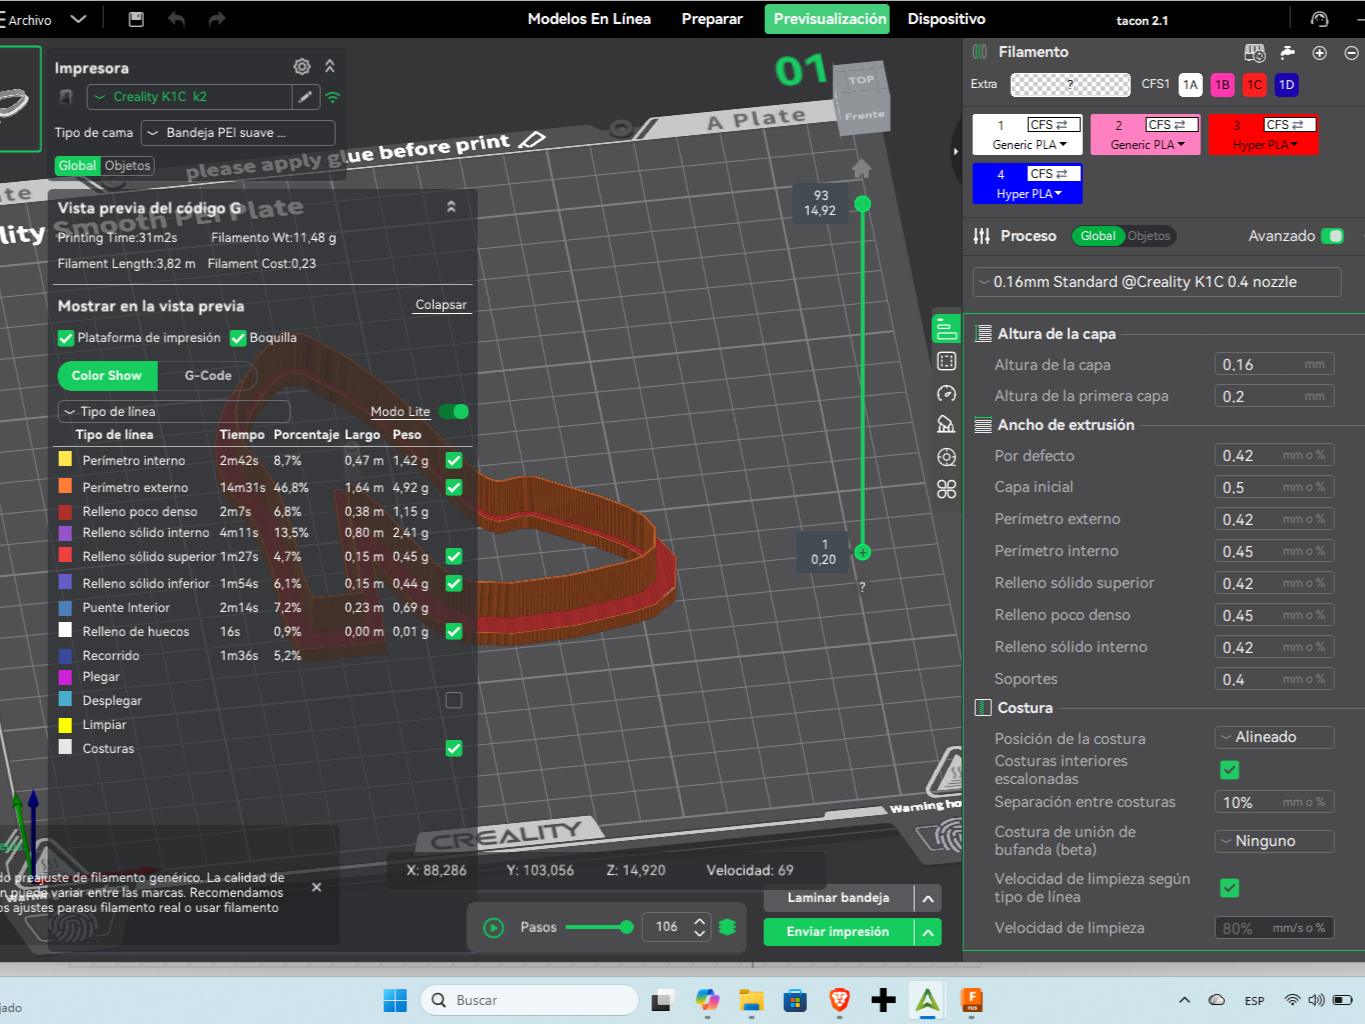
Task: Select CFS slot 1B pink filament
Action: 1222,85
